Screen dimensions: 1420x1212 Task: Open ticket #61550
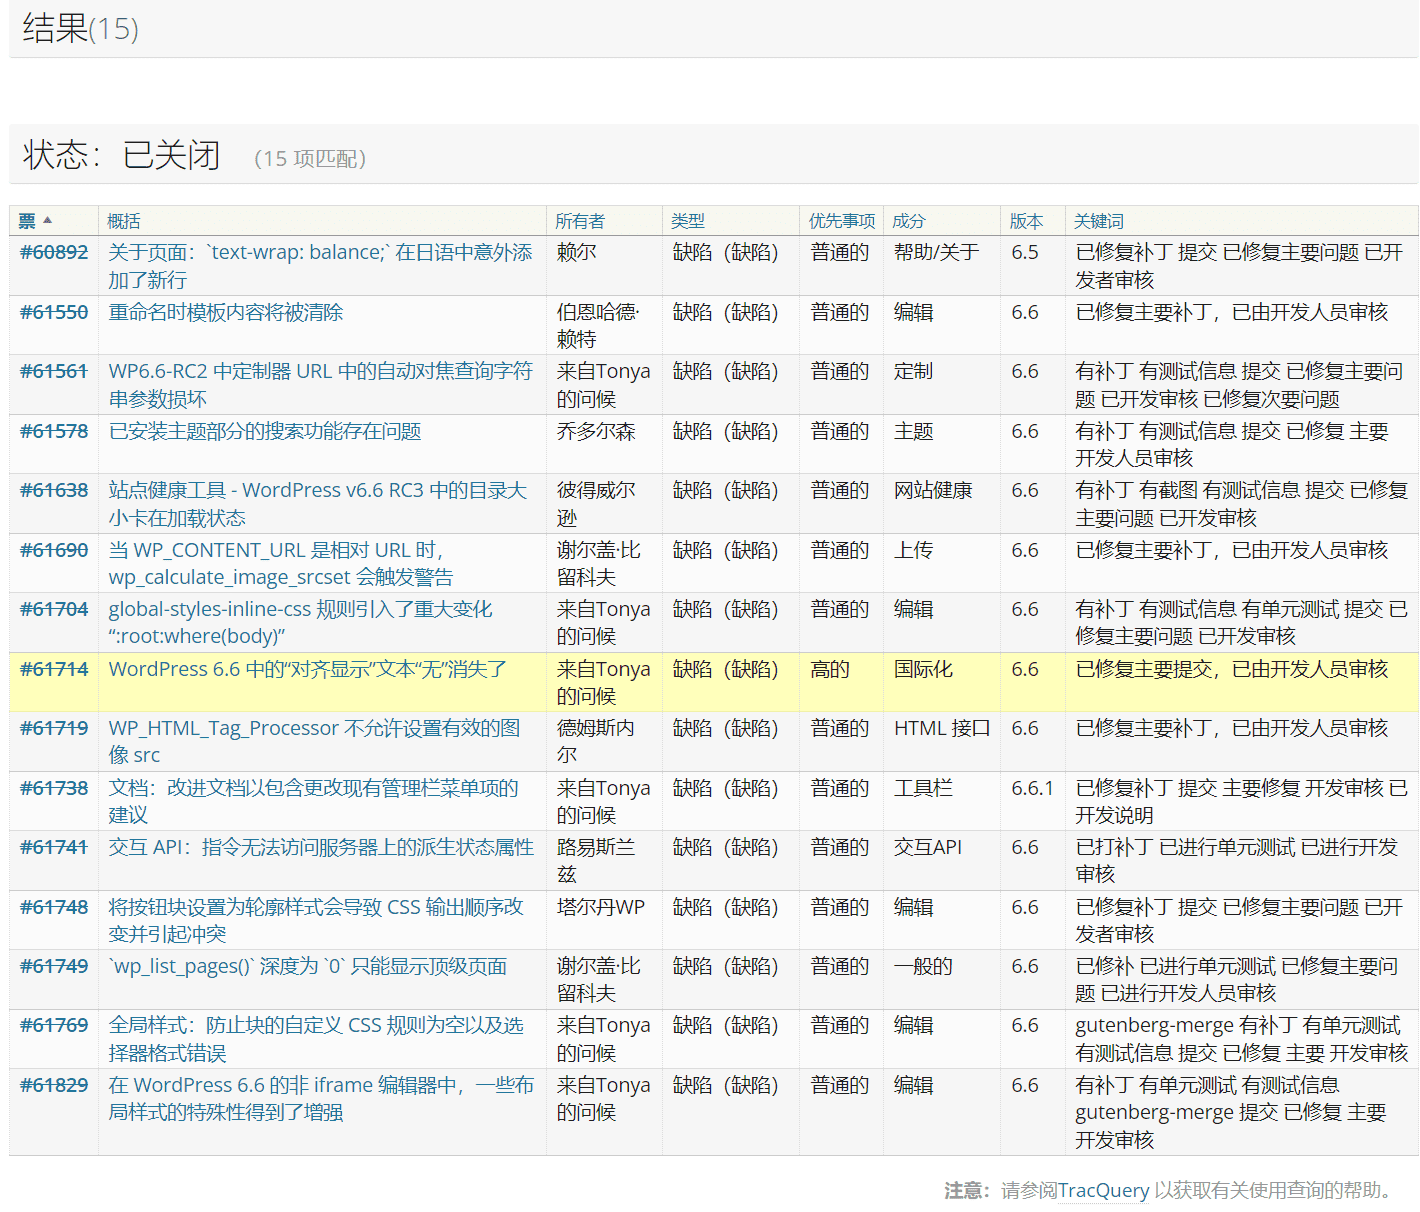pyautogui.click(x=54, y=312)
